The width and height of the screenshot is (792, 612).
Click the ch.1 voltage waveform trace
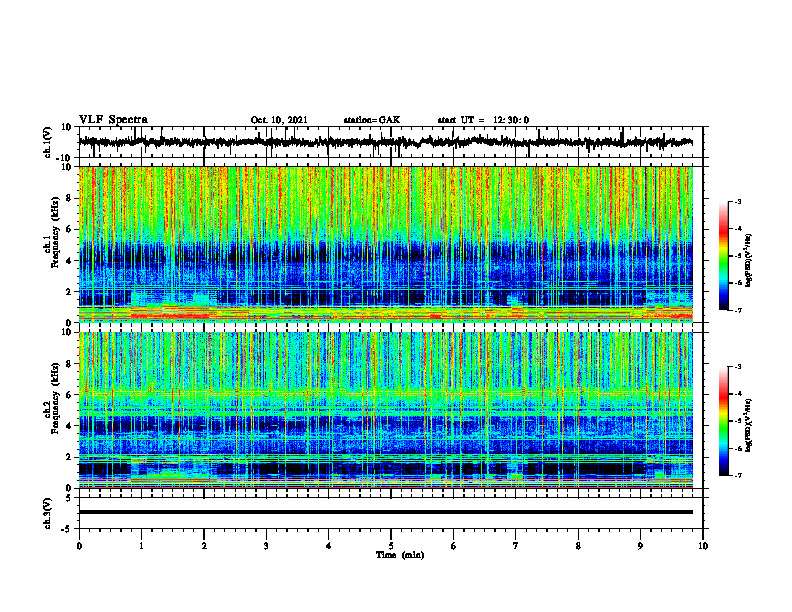pos(385,142)
